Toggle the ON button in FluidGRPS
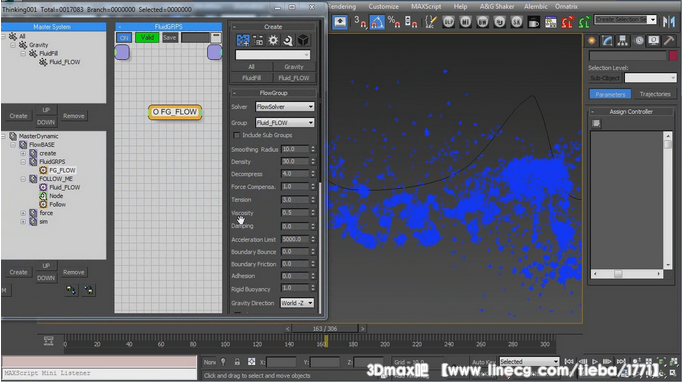 (x=124, y=38)
